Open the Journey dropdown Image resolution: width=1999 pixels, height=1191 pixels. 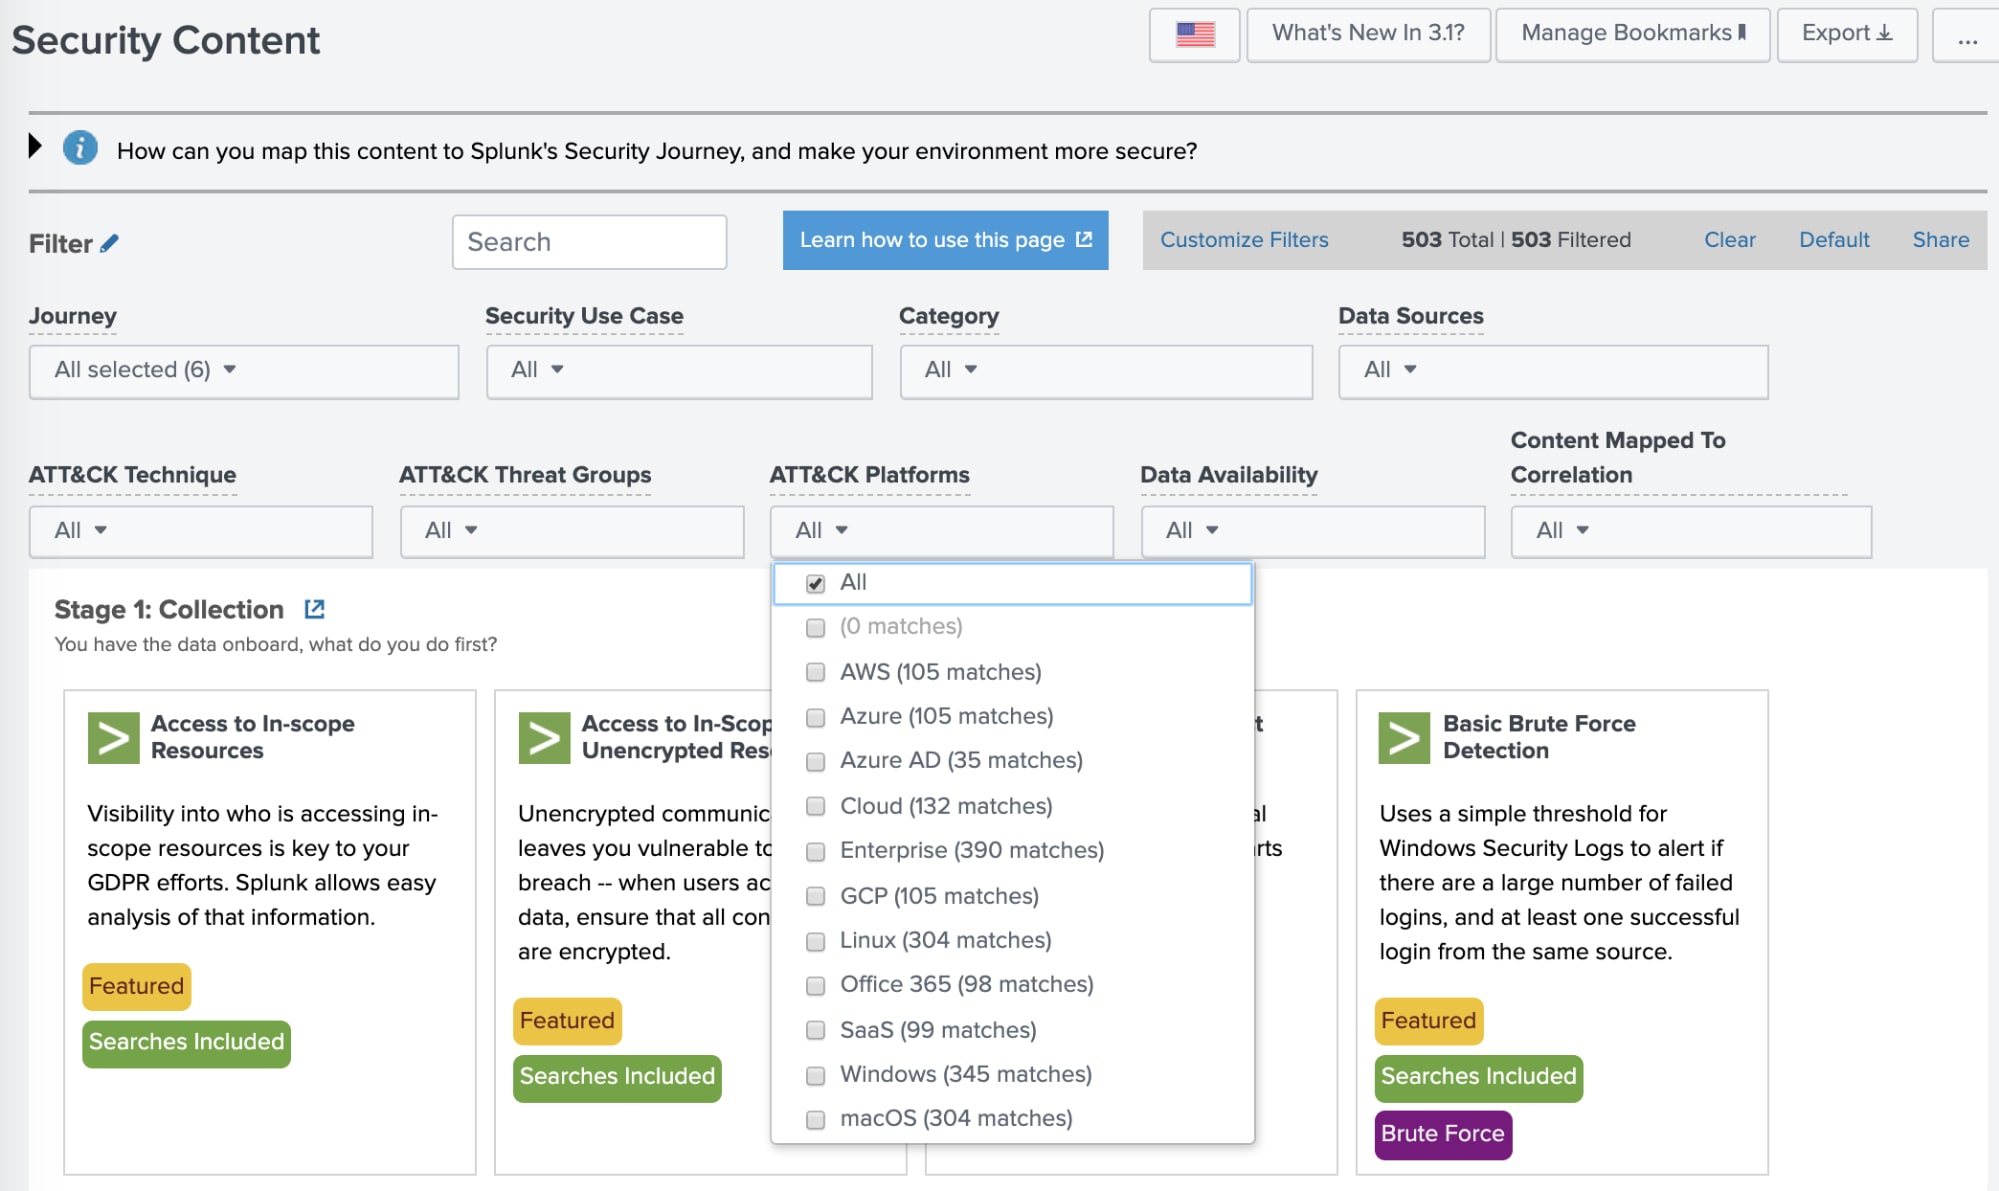(244, 371)
